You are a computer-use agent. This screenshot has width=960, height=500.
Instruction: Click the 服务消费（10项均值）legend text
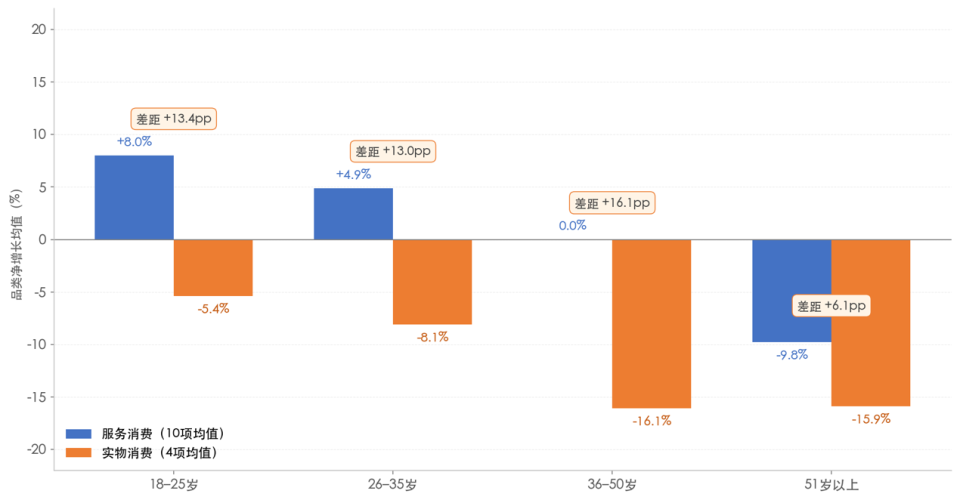click(x=163, y=434)
